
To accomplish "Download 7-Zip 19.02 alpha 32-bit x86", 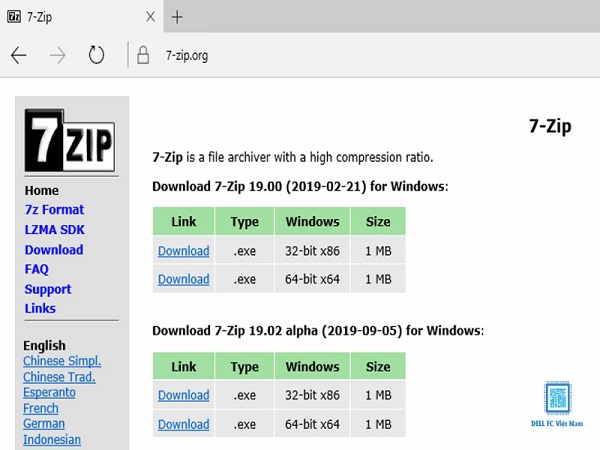I will [x=184, y=395].
